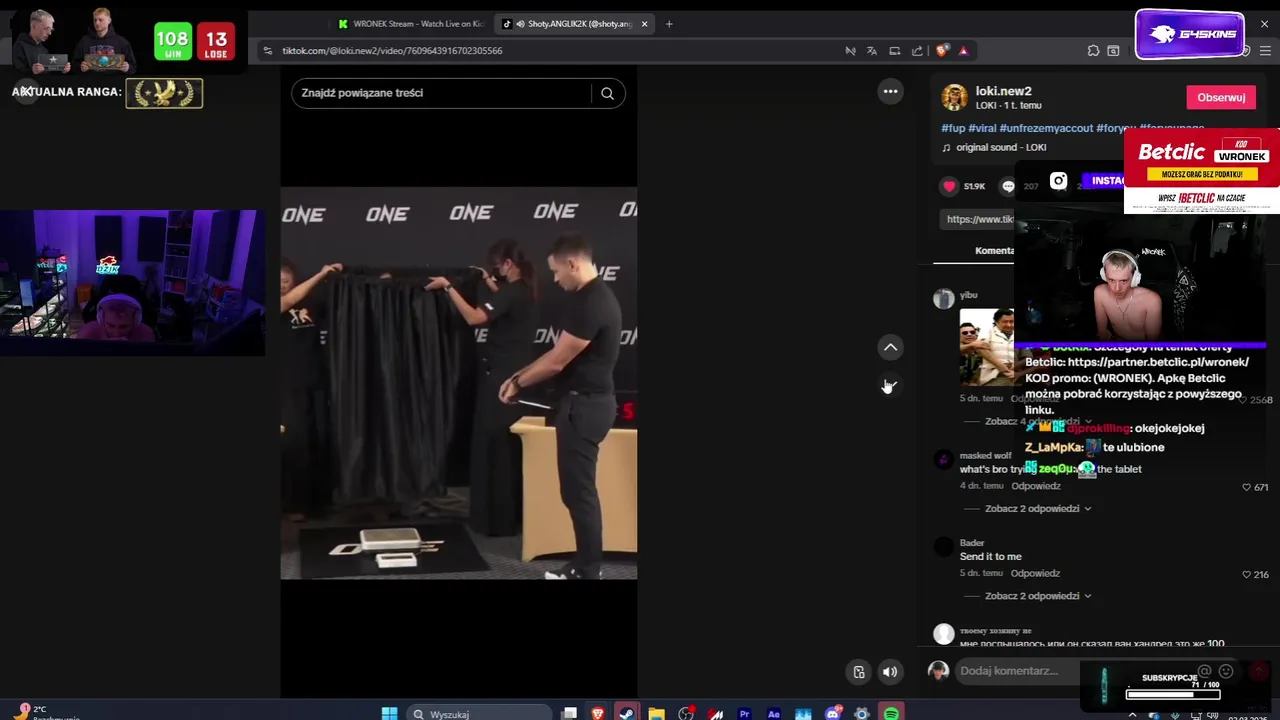Open Steam from the taskbar
The image size is (1280, 720).
[x=627, y=713]
